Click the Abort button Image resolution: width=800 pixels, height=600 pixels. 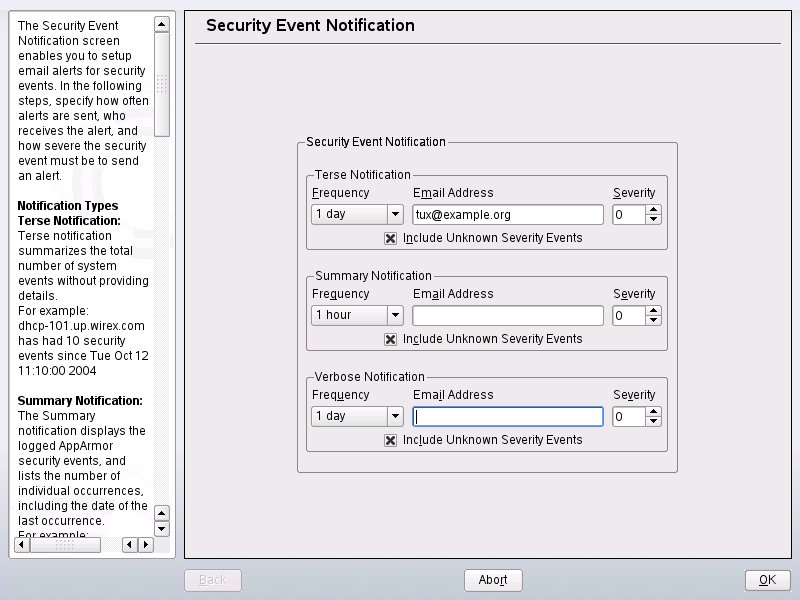(x=492, y=580)
